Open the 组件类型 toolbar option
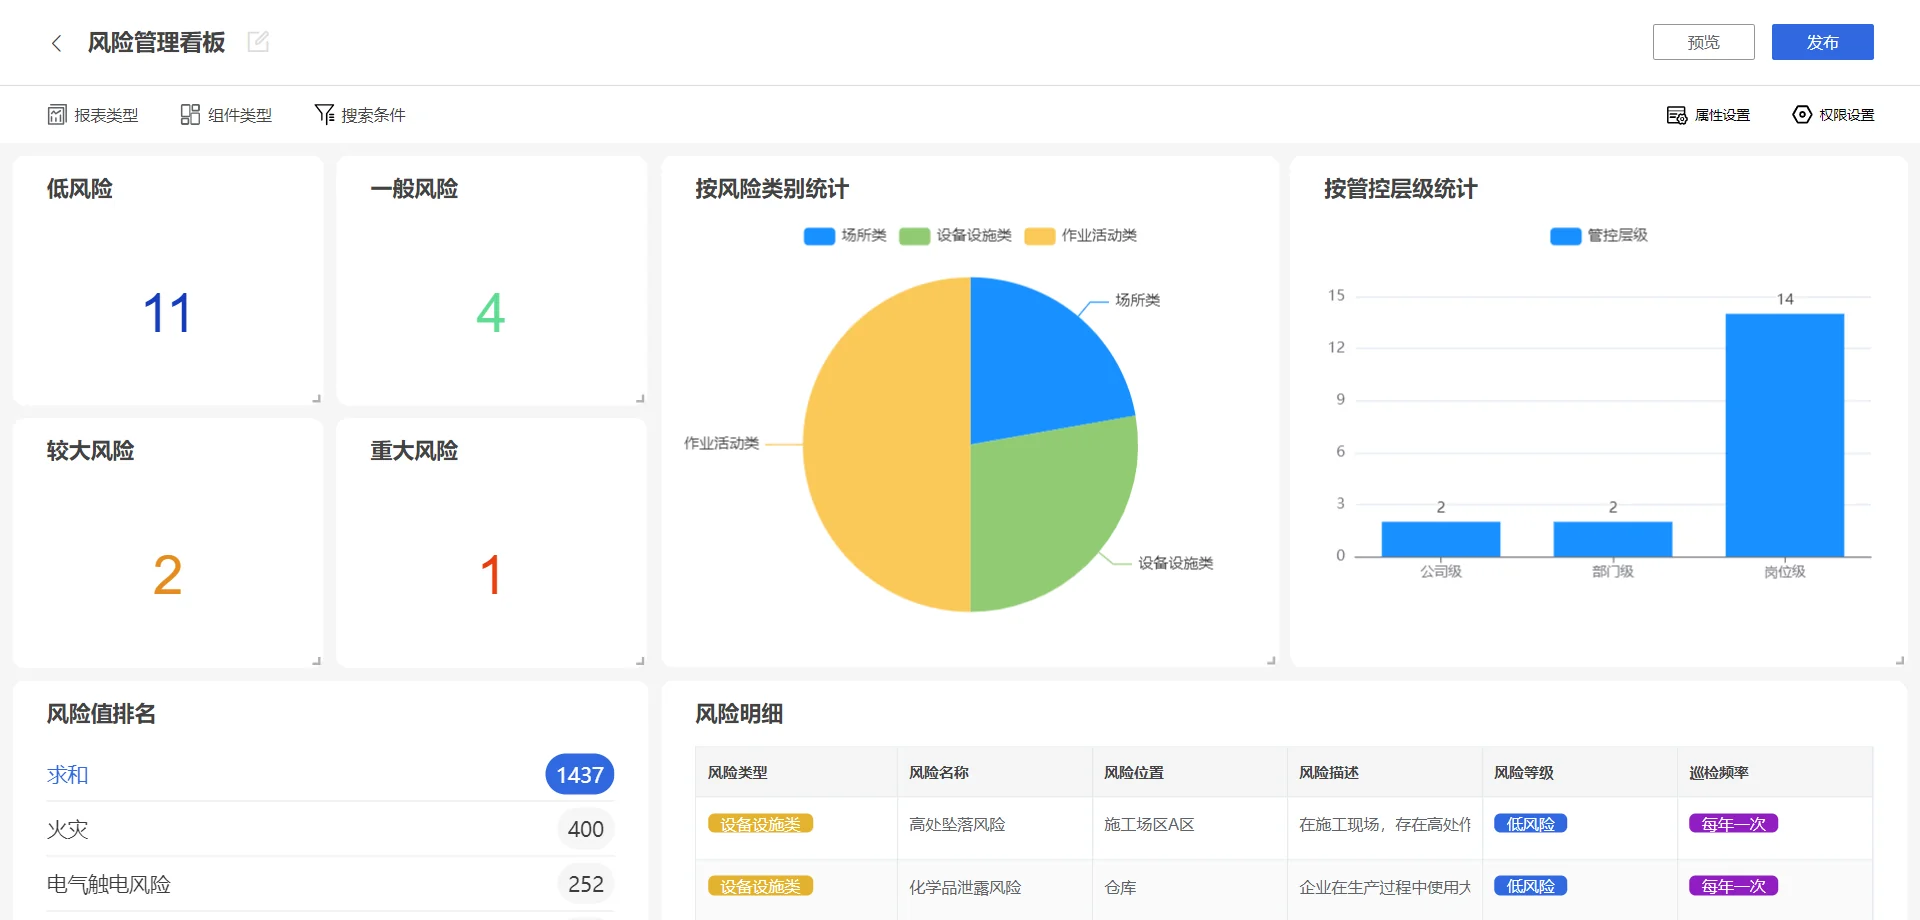1920x920 pixels. point(226,115)
